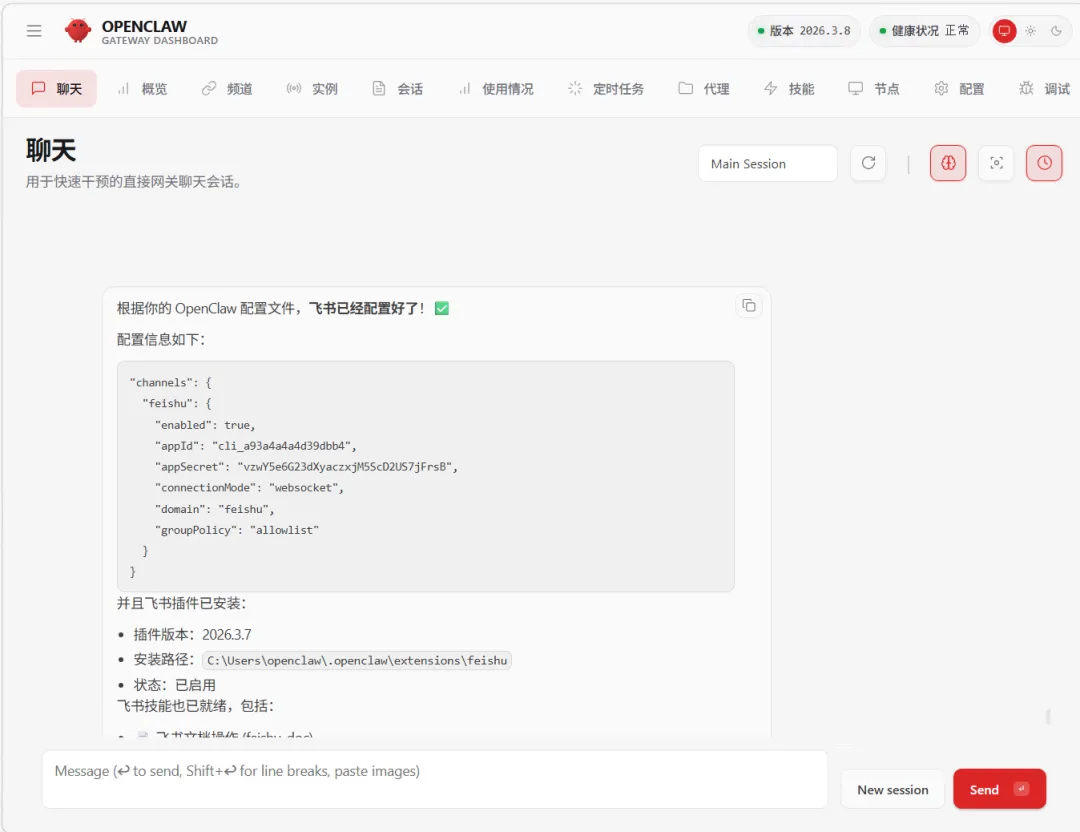Viewport: 1080px width, 832px height.
Task: Toggle the clock cron sessions button
Action: coord(1044,163)
